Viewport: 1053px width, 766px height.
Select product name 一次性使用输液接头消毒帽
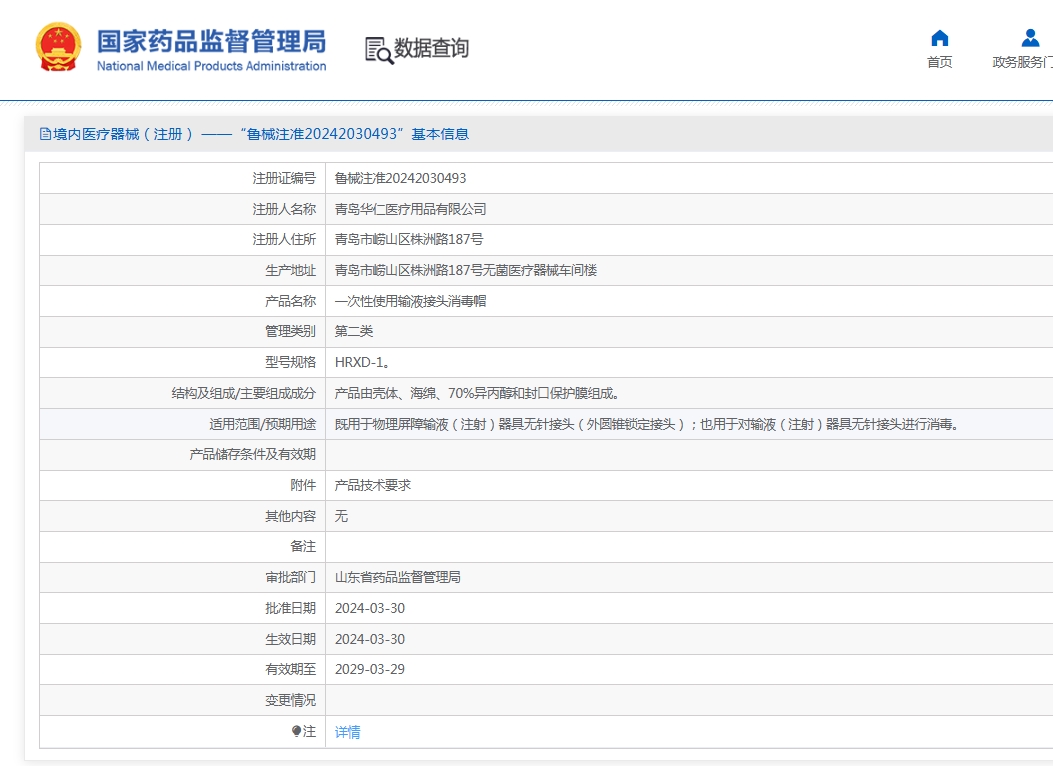pos(410,301)
